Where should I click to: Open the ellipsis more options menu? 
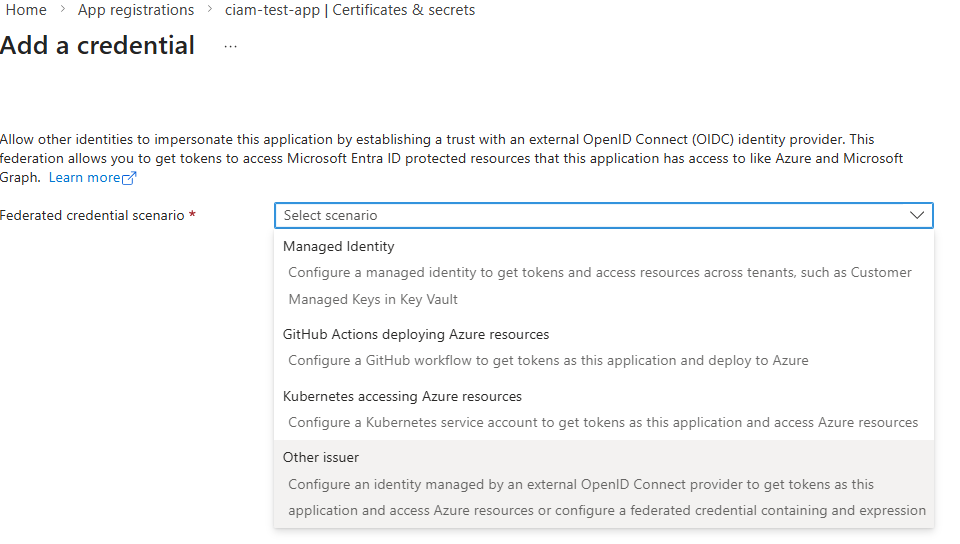pos(230,47)
